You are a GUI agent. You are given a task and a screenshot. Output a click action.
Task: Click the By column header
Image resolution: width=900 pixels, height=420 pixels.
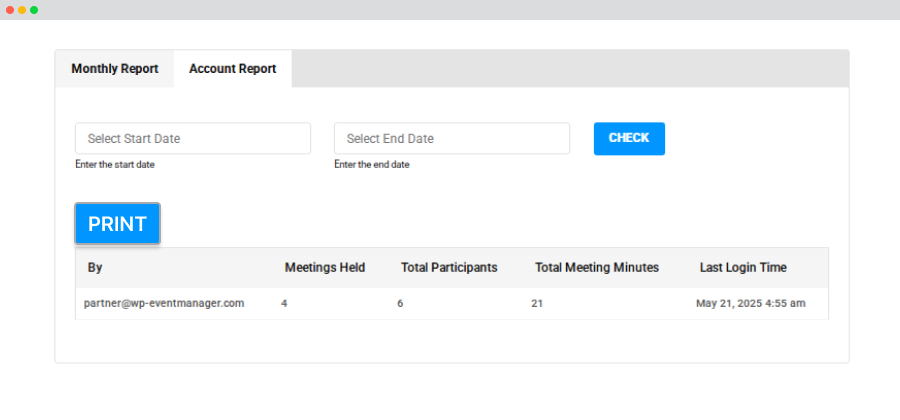[95, 267]
